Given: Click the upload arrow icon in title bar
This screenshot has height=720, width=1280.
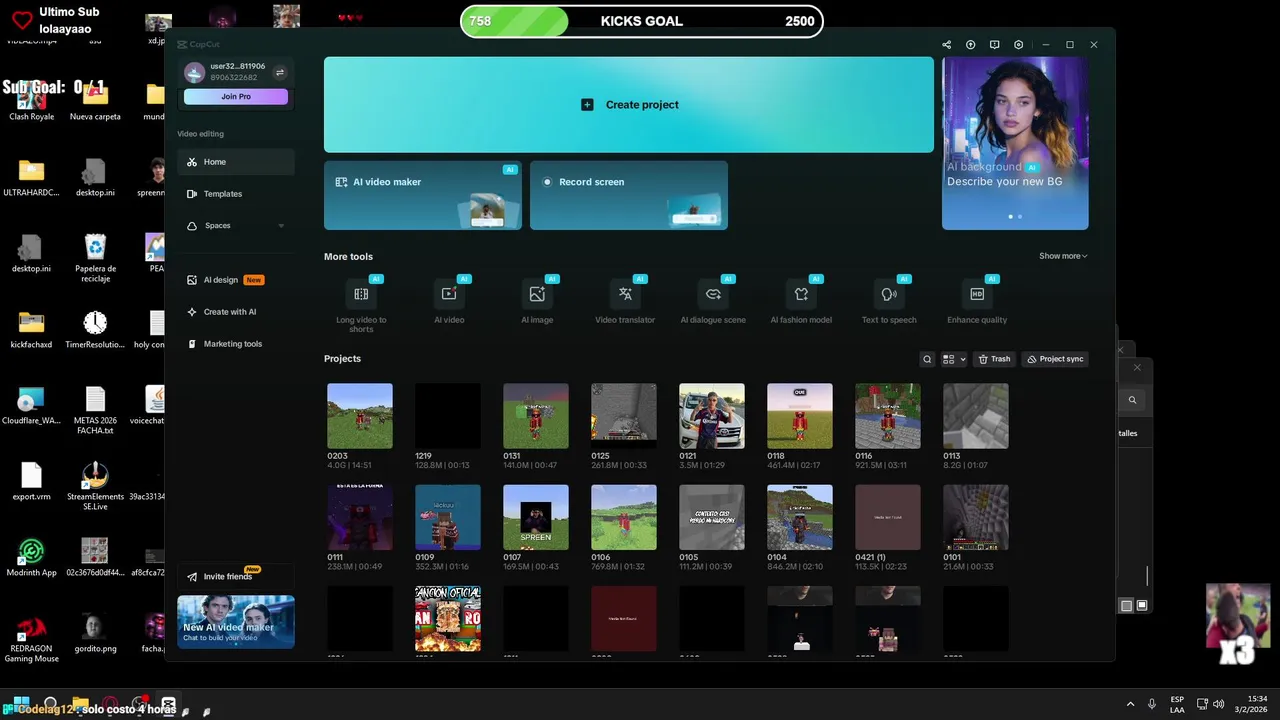Looking at the screenshot, I should pos(970,45).
